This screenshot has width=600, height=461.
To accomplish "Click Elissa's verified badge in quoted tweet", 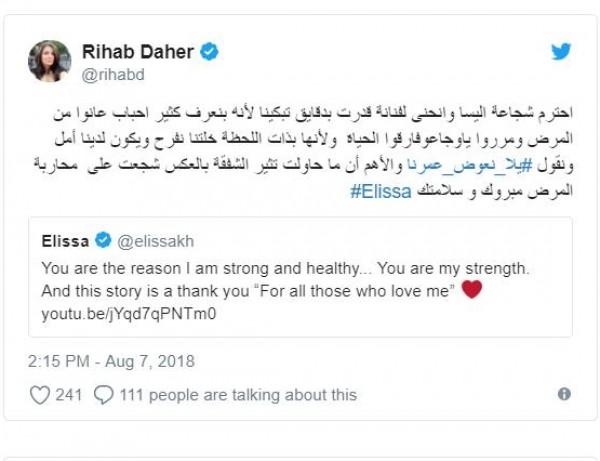I will pos(102,241).
